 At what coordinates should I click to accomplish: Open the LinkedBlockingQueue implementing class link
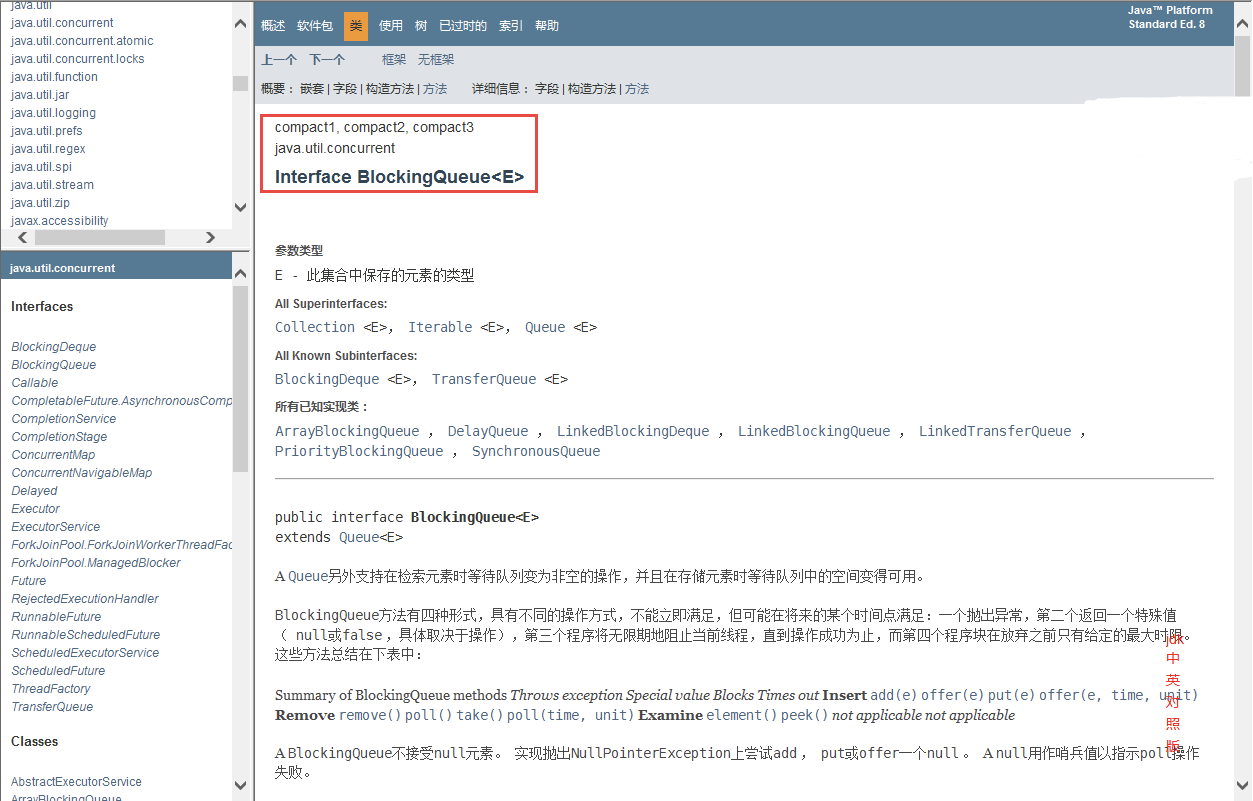[x=814, y=431]
